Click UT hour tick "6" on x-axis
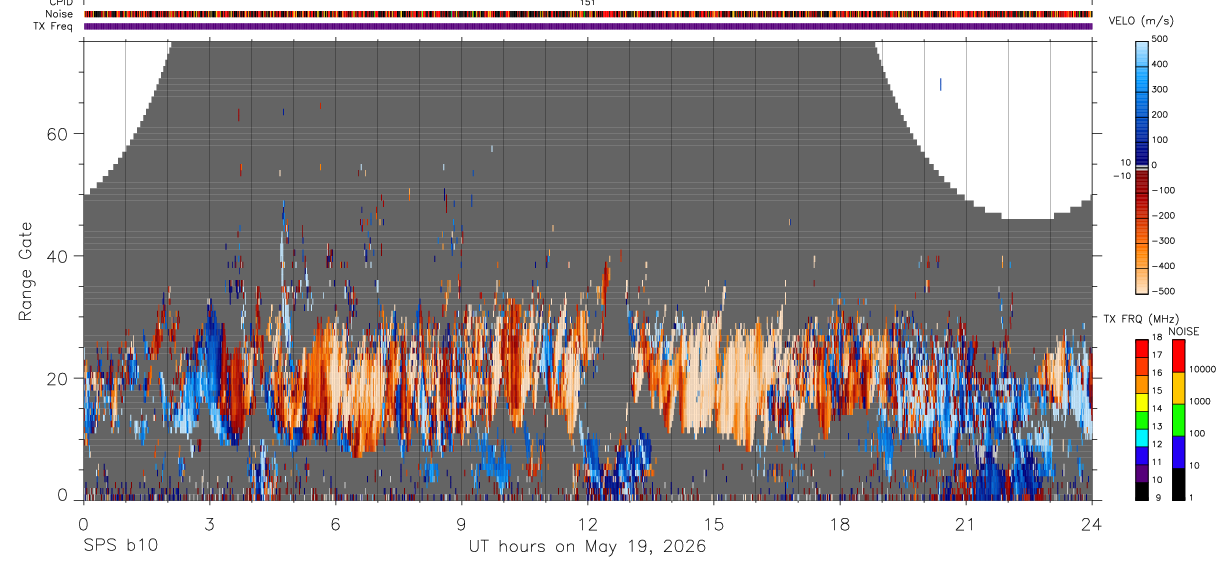The height and width of the screenshot is (567, 1228). point(336,523)
